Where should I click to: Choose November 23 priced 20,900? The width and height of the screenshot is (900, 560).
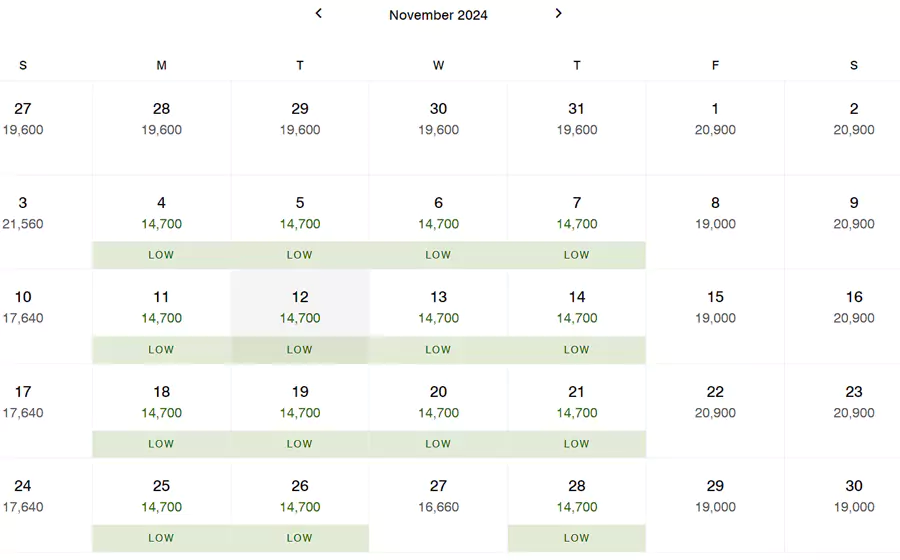[x=853, y=402]
